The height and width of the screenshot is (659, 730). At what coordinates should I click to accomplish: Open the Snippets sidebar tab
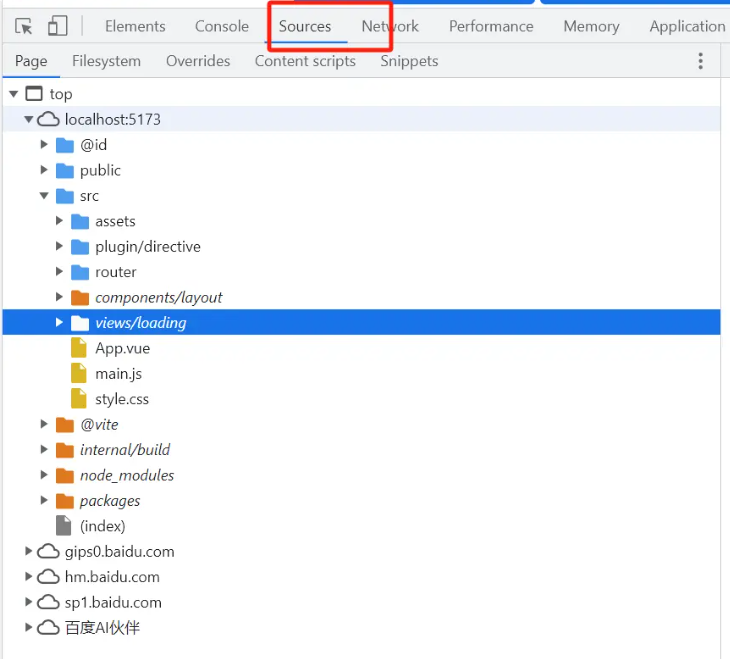pos(409,61)
